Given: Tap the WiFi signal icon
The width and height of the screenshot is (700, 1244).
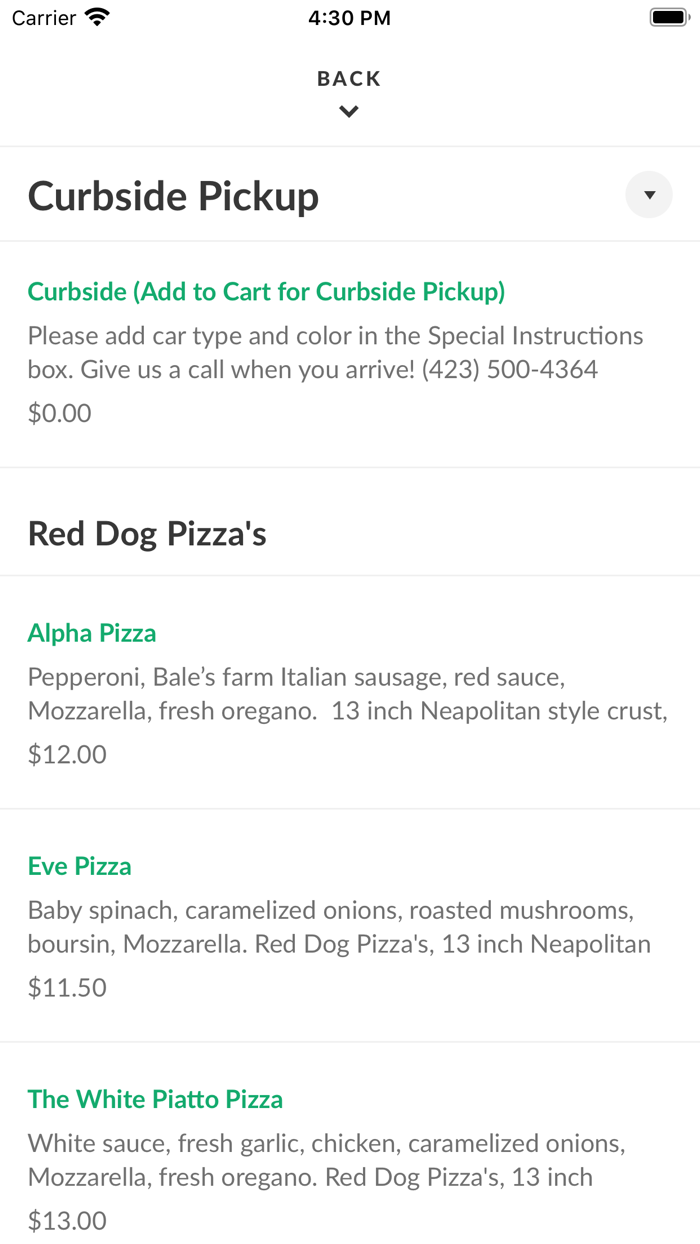Looking at the screenshot, I should pos(95,16).
